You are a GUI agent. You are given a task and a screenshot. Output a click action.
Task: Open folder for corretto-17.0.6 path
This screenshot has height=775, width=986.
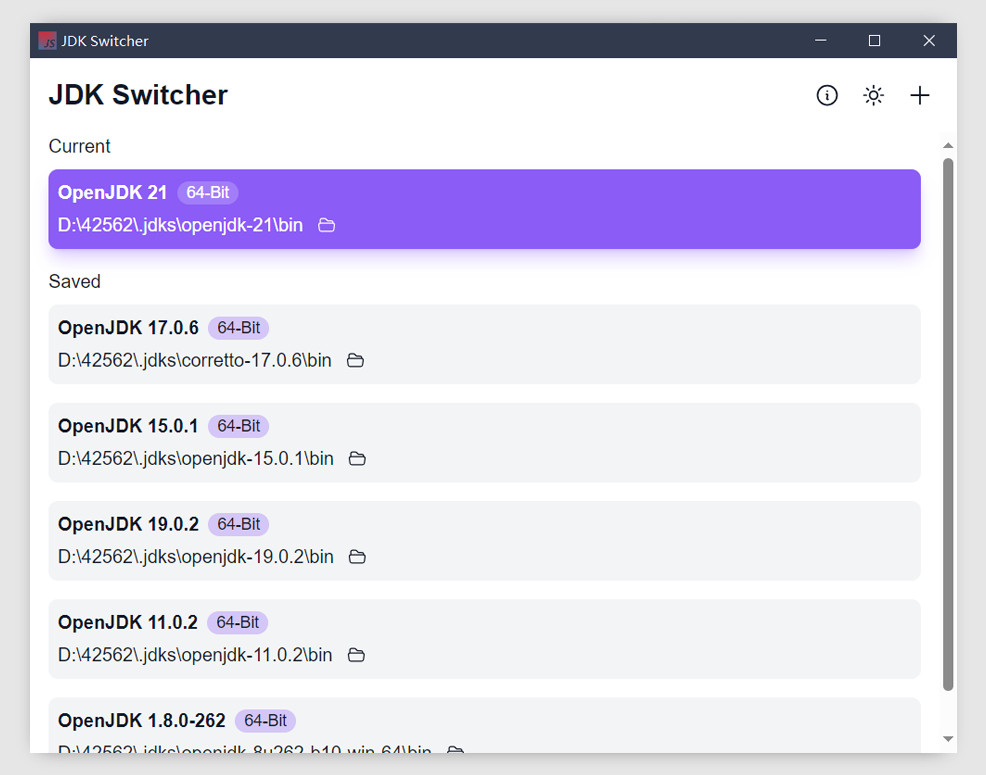355,360
